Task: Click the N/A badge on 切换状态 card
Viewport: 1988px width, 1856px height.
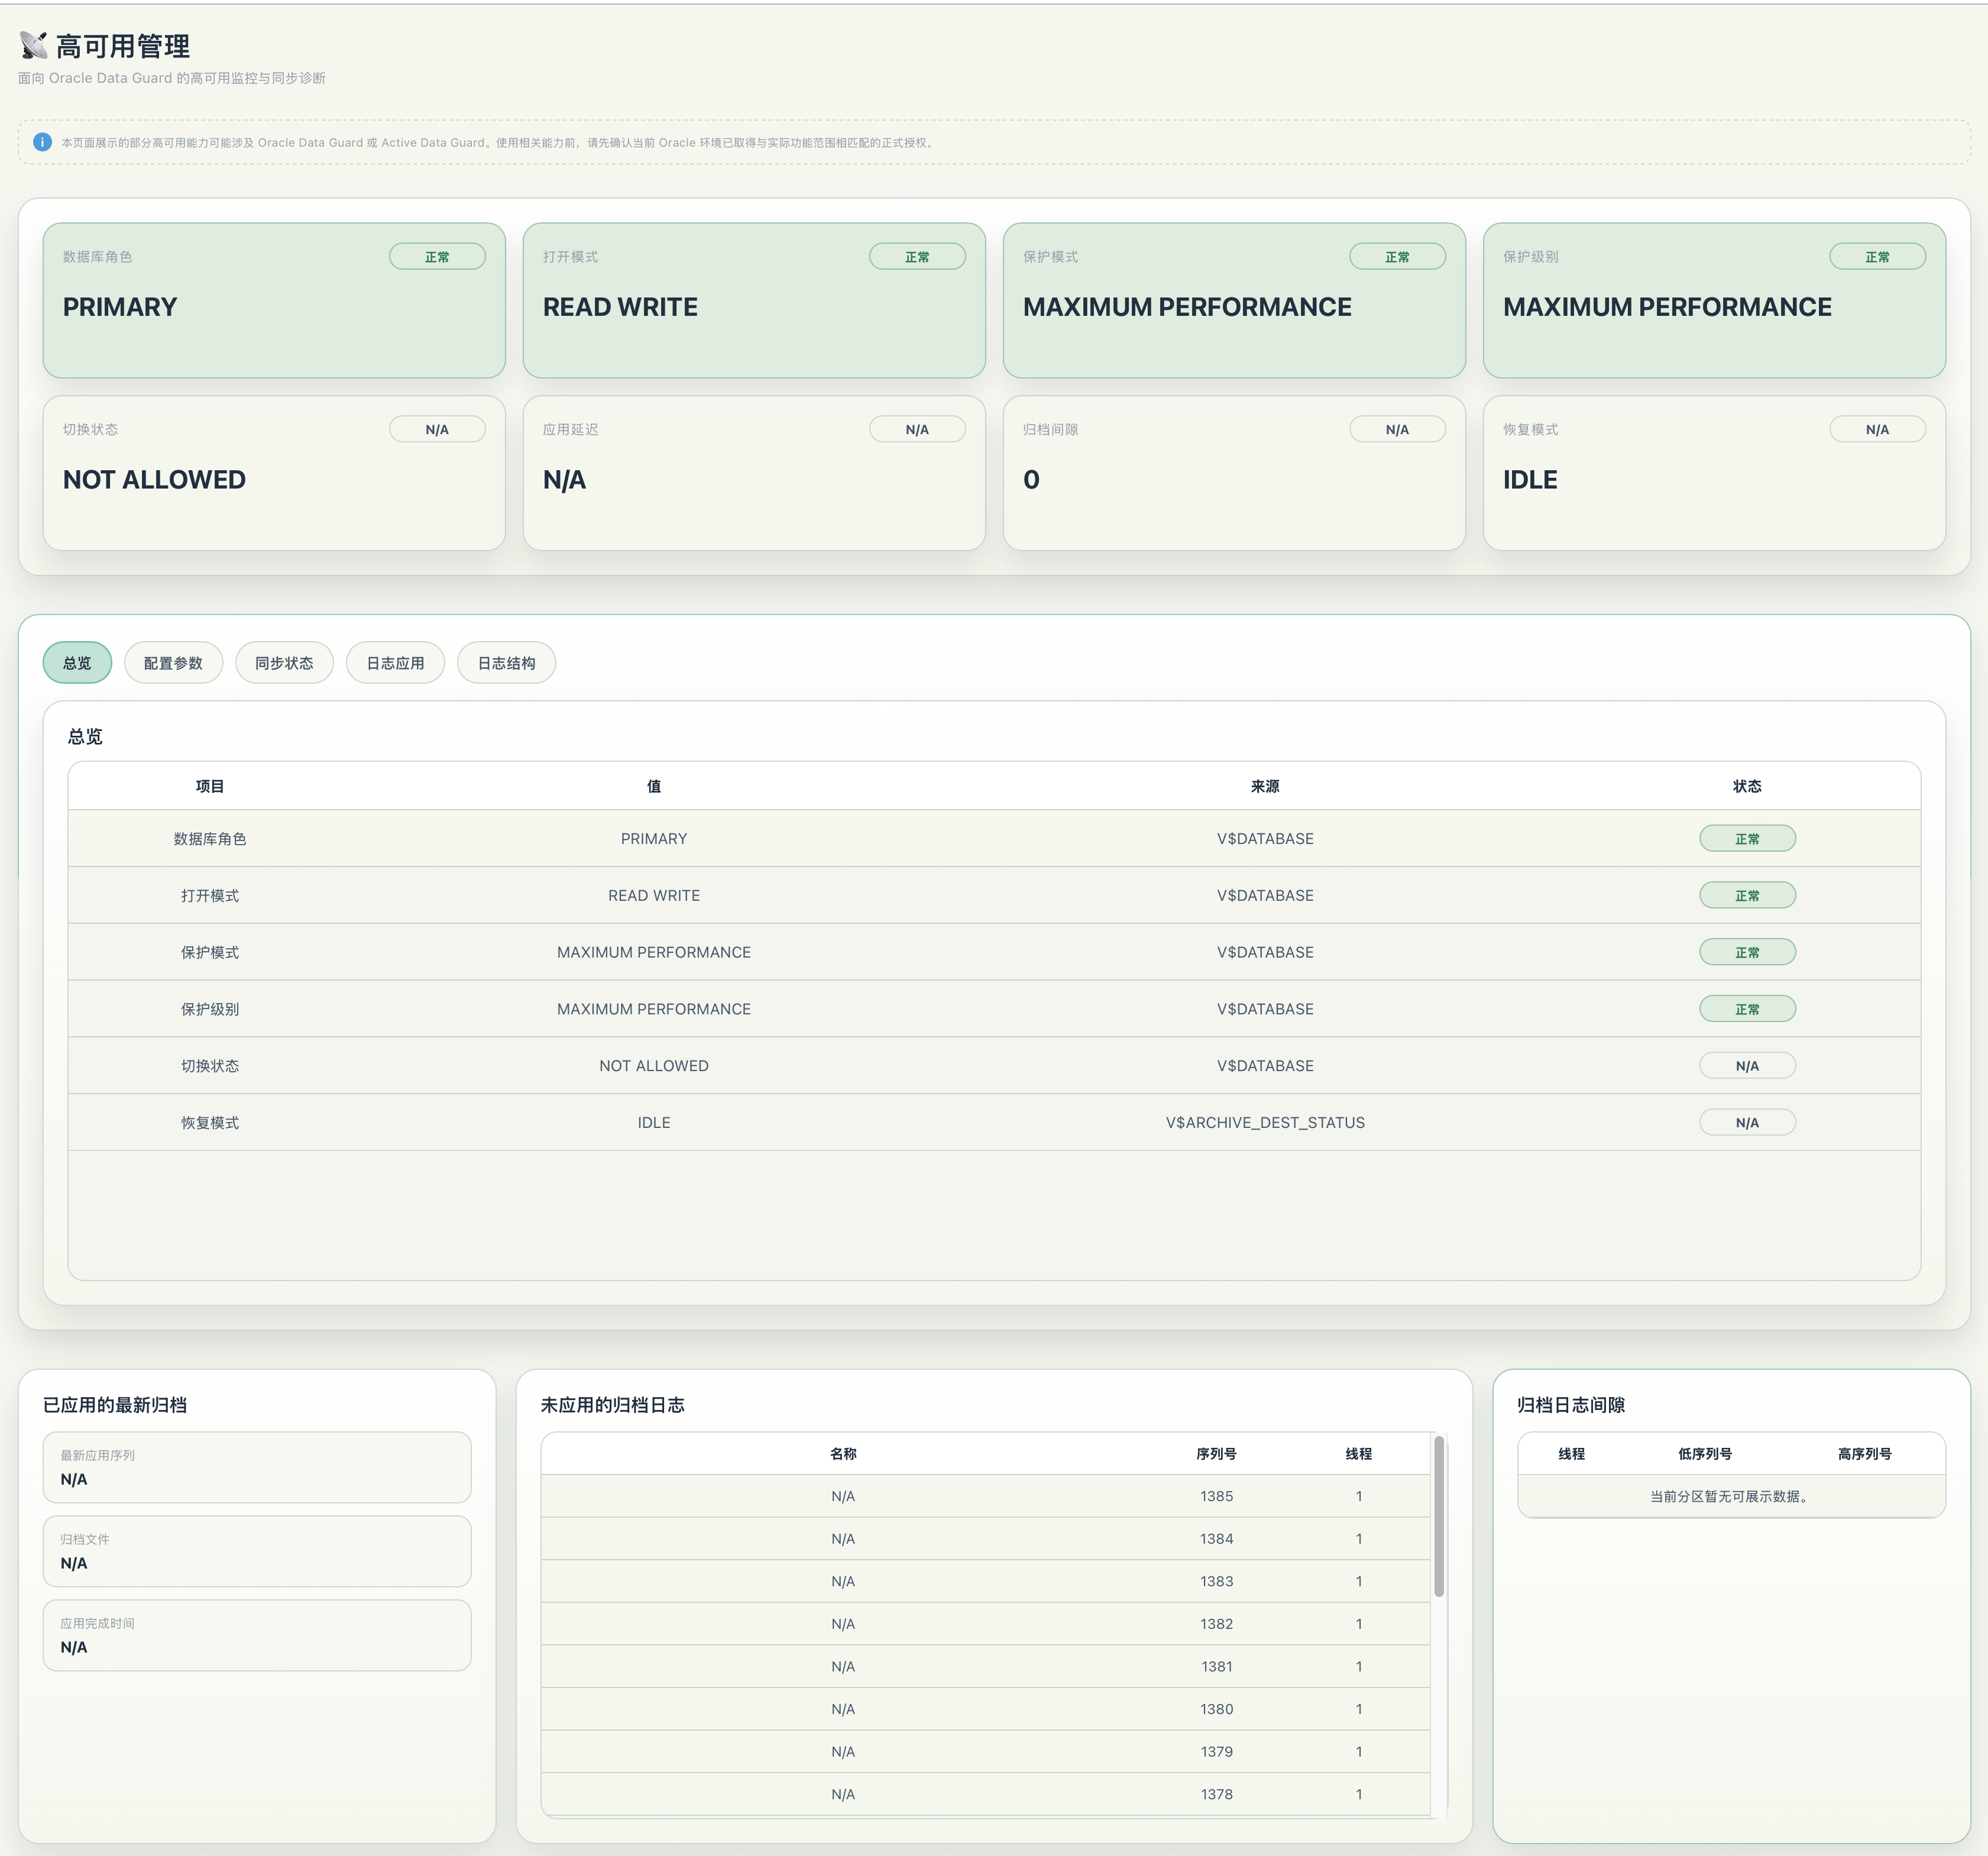Action: [437, 430]
